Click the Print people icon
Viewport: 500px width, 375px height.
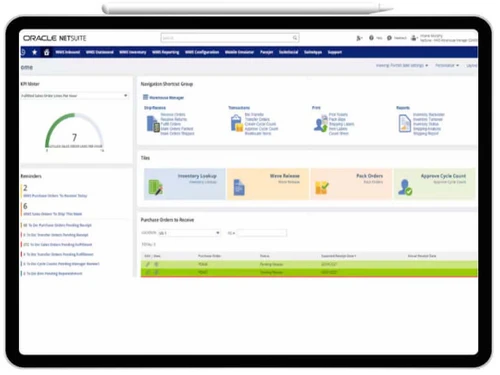(320, 123)
